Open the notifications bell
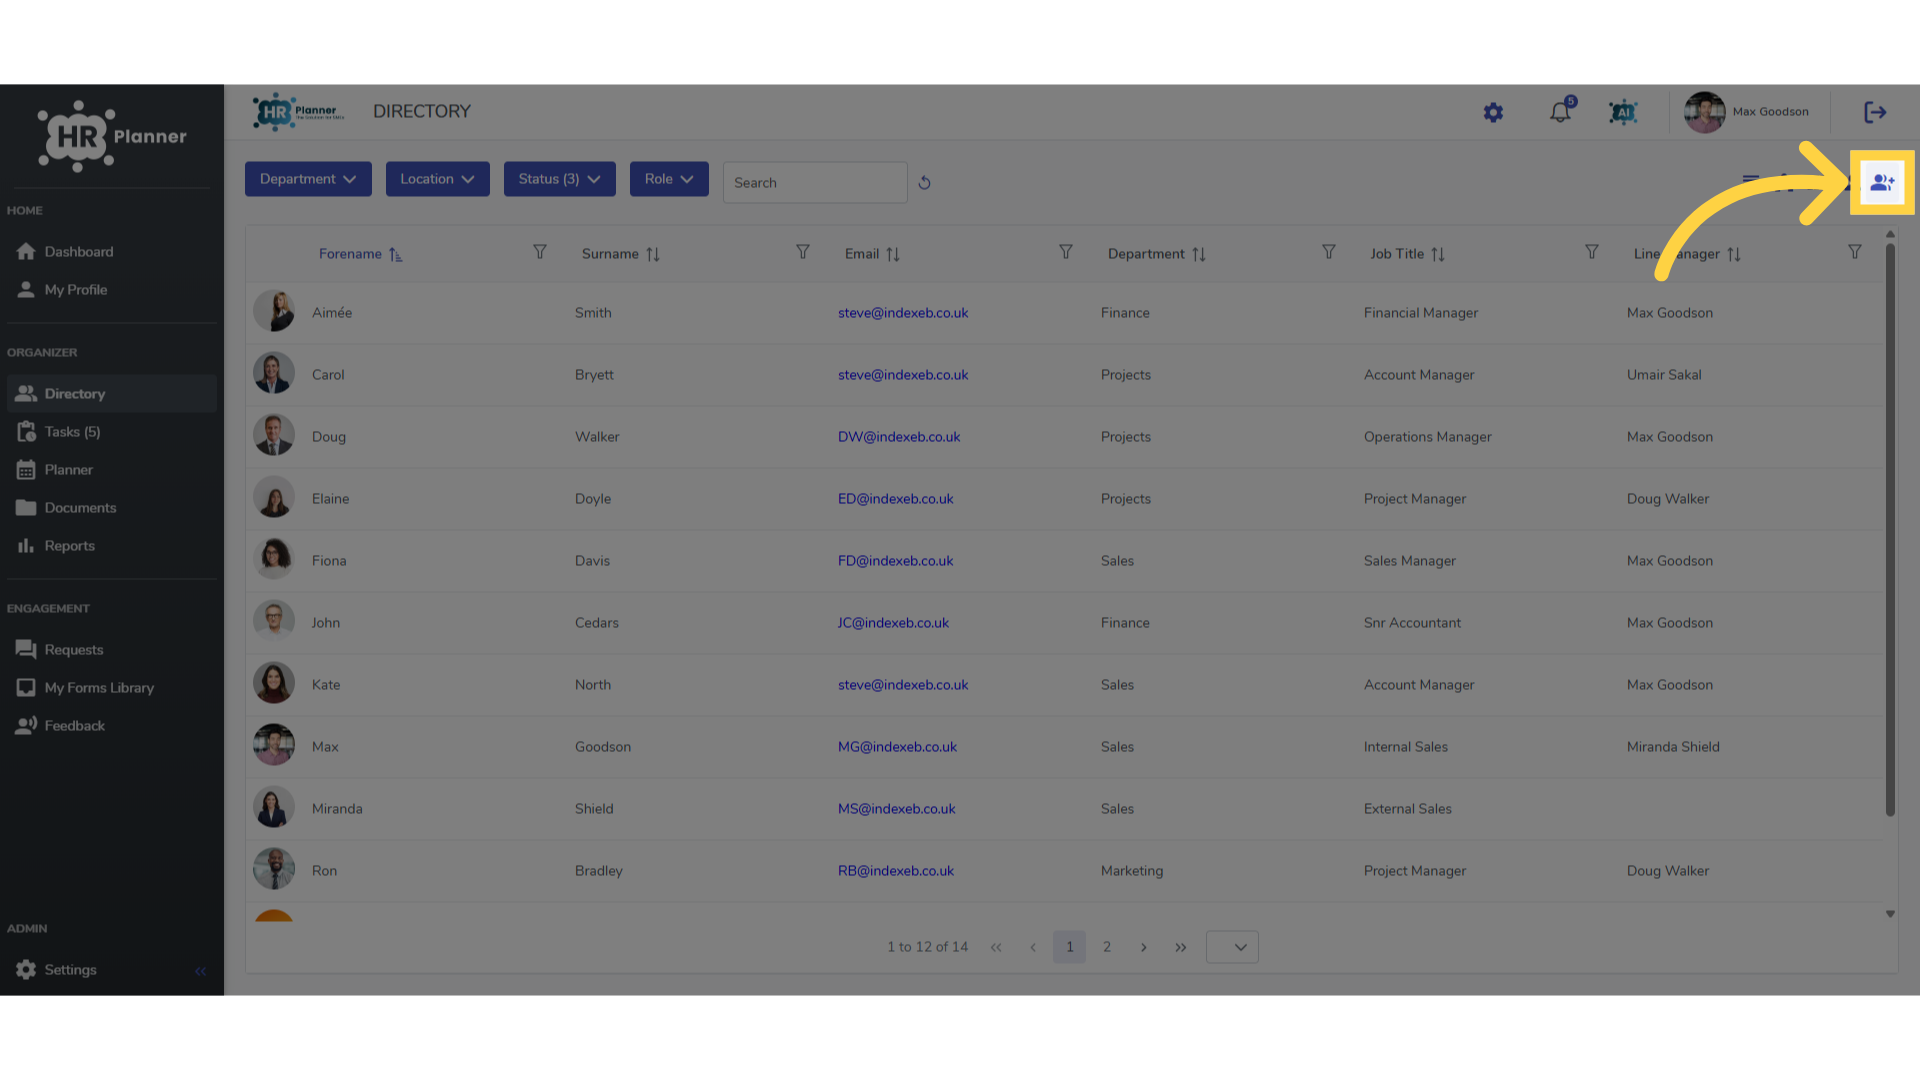1920x1080 pixels. 1560,112
